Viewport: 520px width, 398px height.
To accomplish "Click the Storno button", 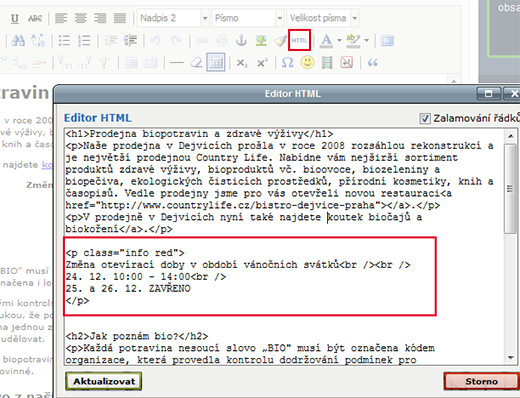I will (481, 381).
